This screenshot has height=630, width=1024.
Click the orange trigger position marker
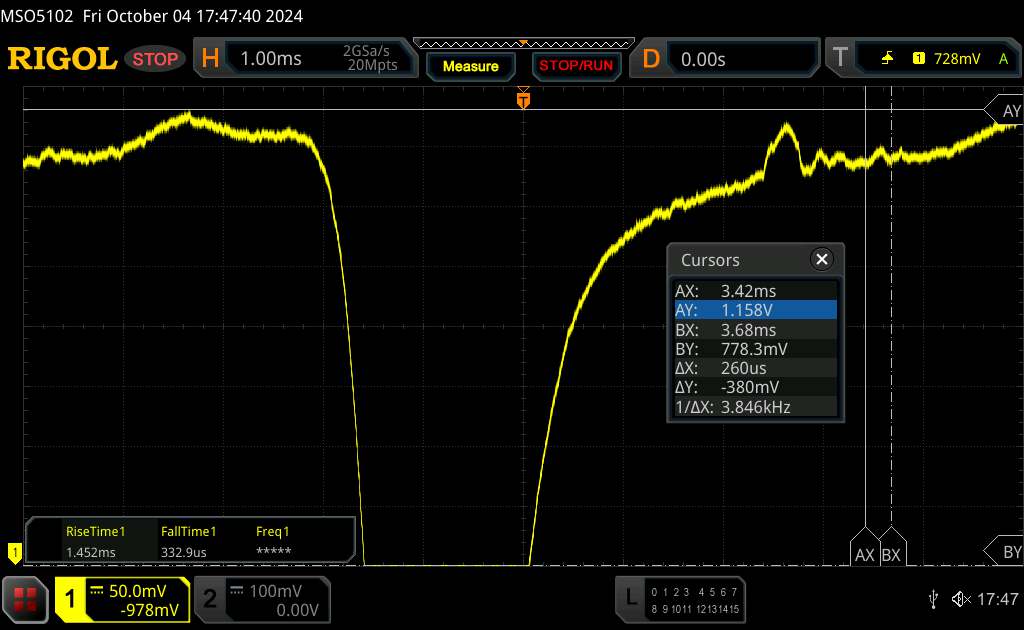coord(522,99)
